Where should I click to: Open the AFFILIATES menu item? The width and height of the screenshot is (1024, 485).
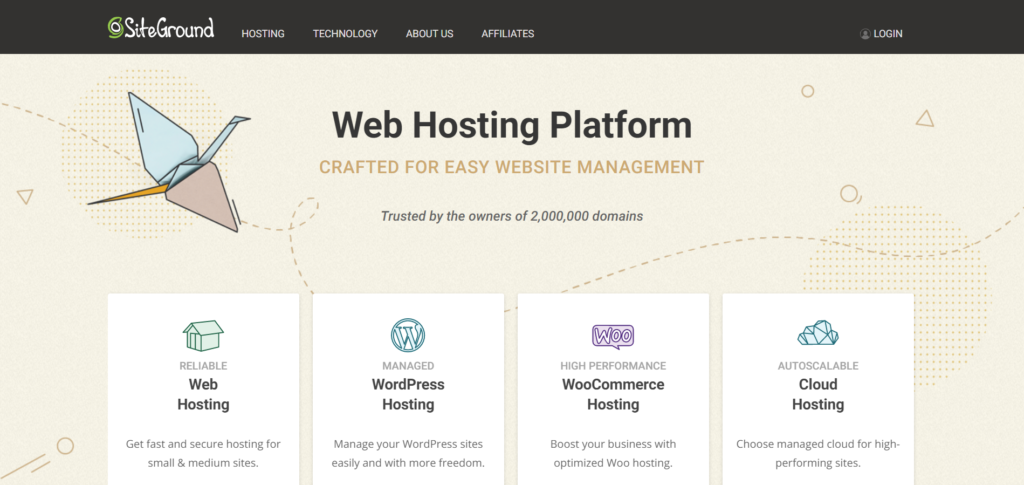pyautogui.click(x=508, y=34)
